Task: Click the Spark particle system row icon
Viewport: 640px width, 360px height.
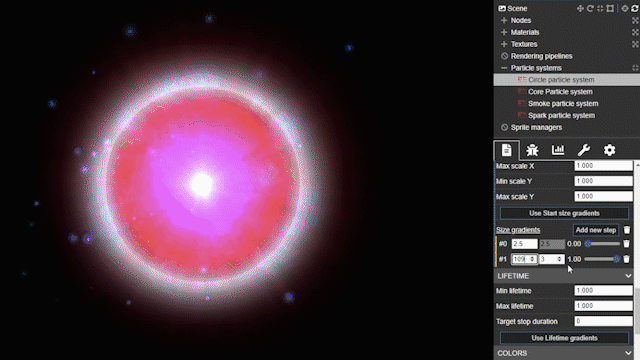Action: (x=522, y=115)
